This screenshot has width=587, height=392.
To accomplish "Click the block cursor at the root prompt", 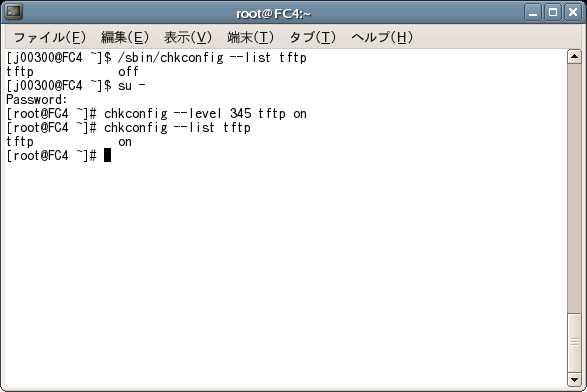I will pyautogui.click(x=107, y=155).
